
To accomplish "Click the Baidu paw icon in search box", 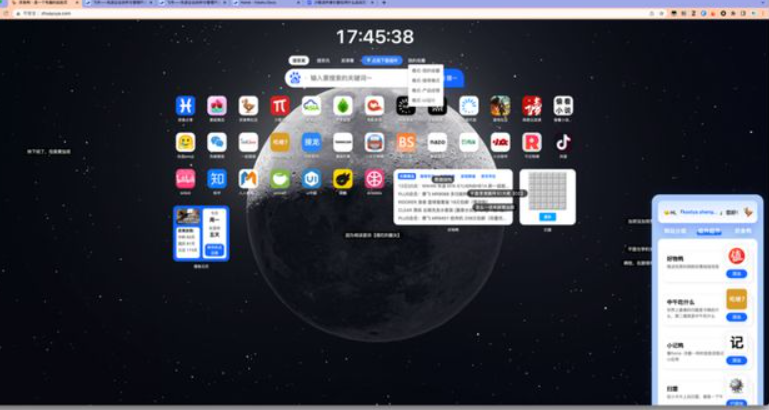I will [x=295, y=77].
